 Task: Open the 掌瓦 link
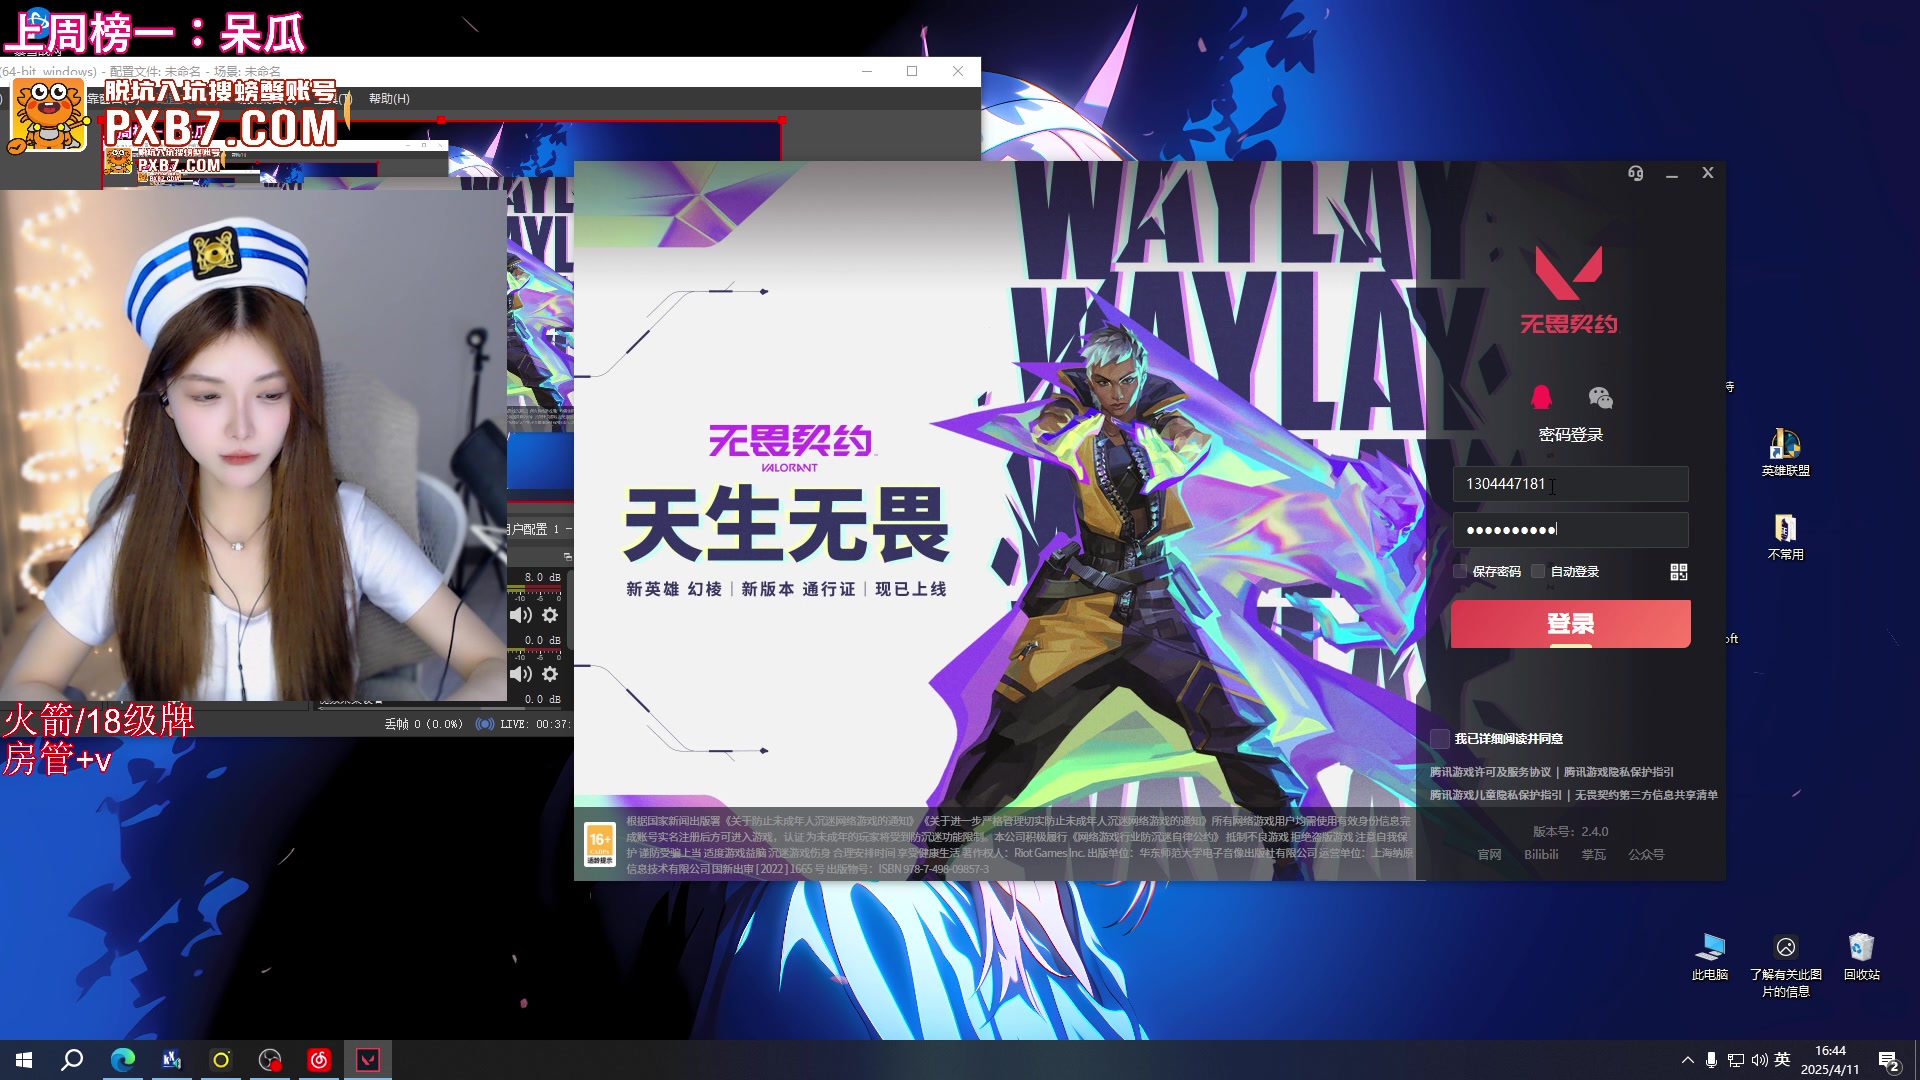(x=1593, y=855)
